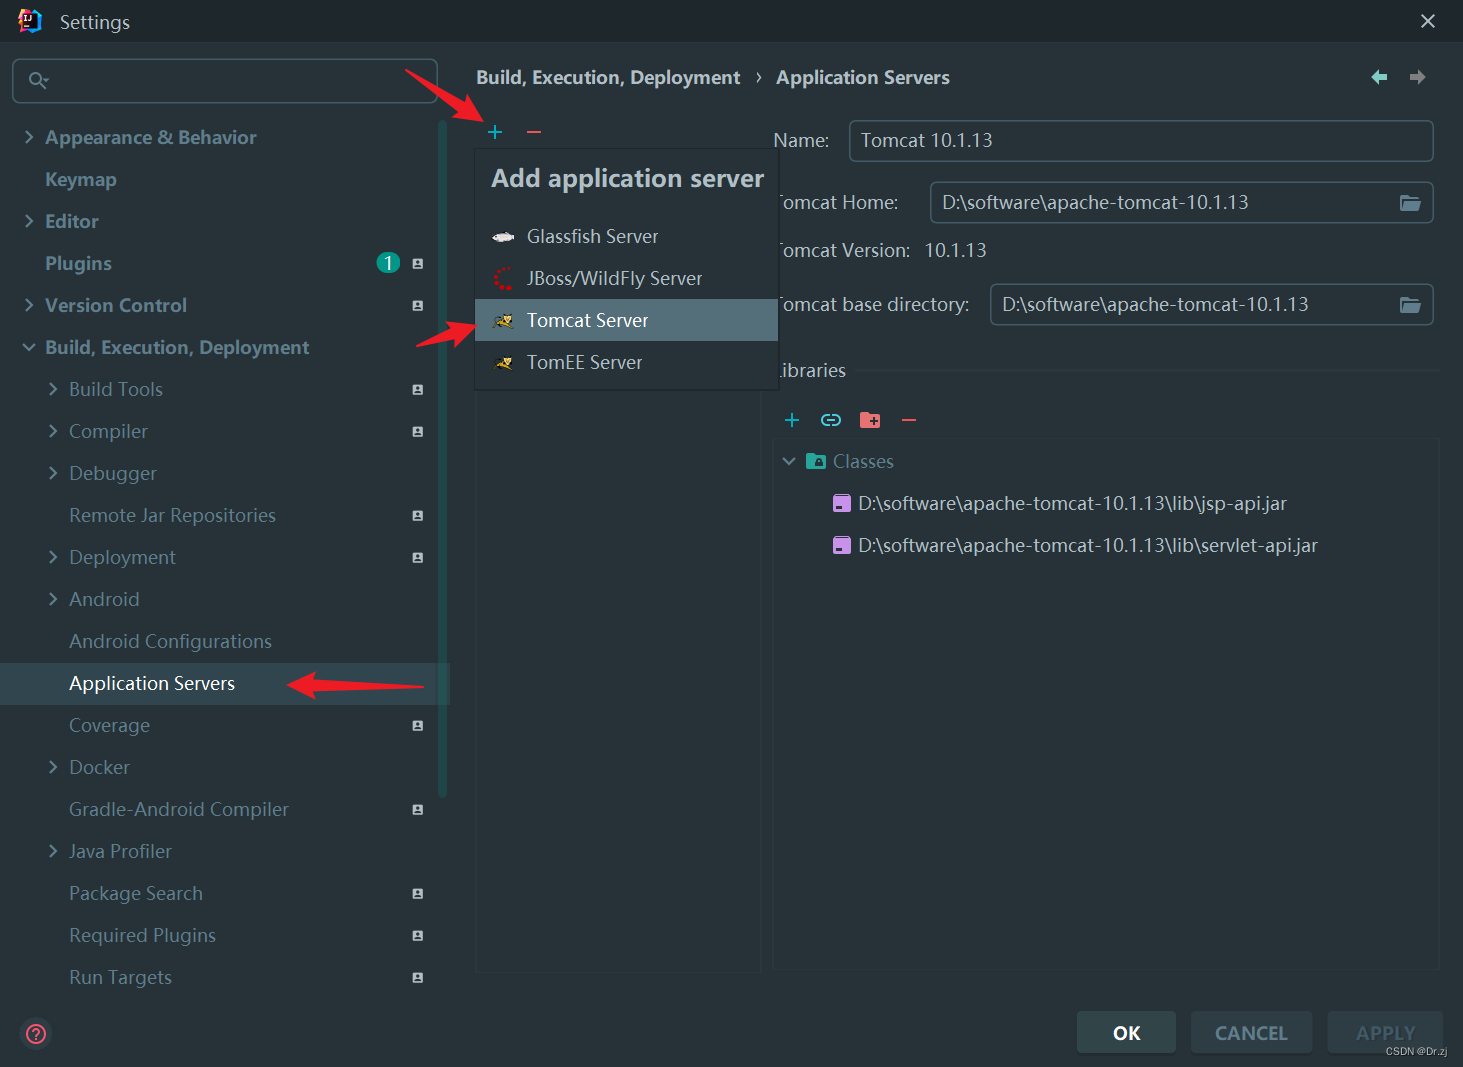The height and width of the screenshot is (1067, 1463).
Task: Focus the settings search field
Action: pos(225,81)
